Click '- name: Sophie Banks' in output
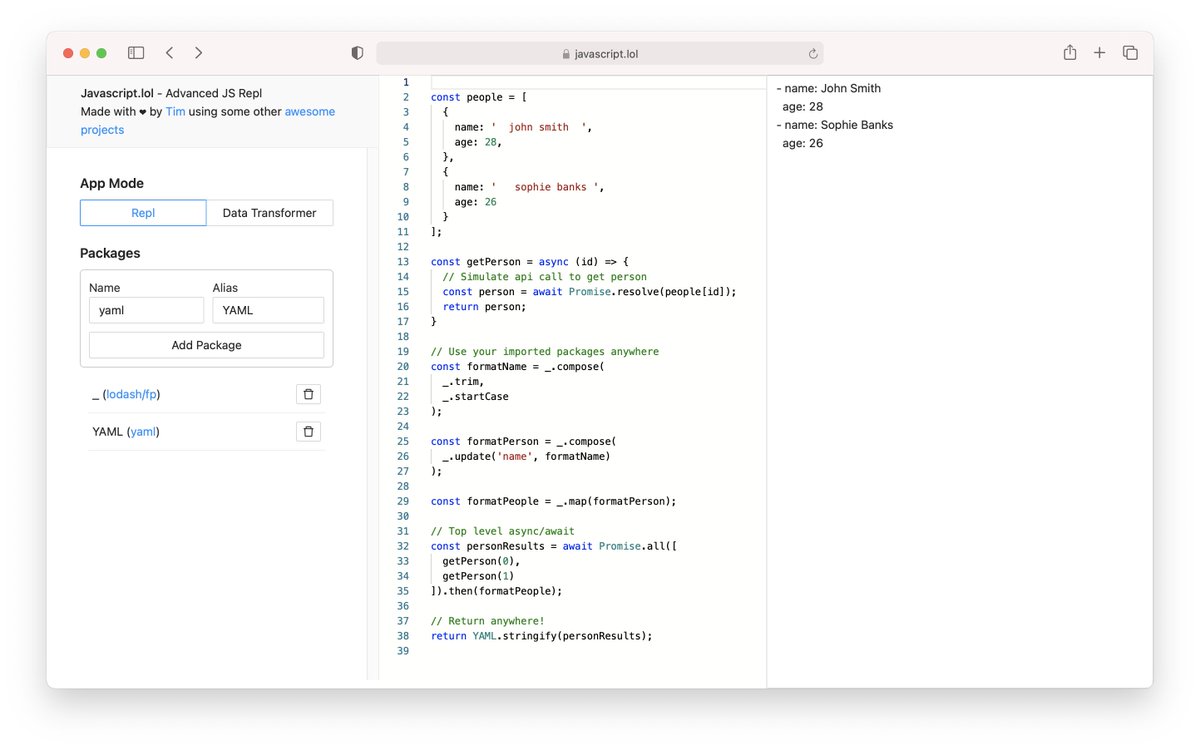The width and height of the screenshot is (1200, 750). click(x=835, y=125)
